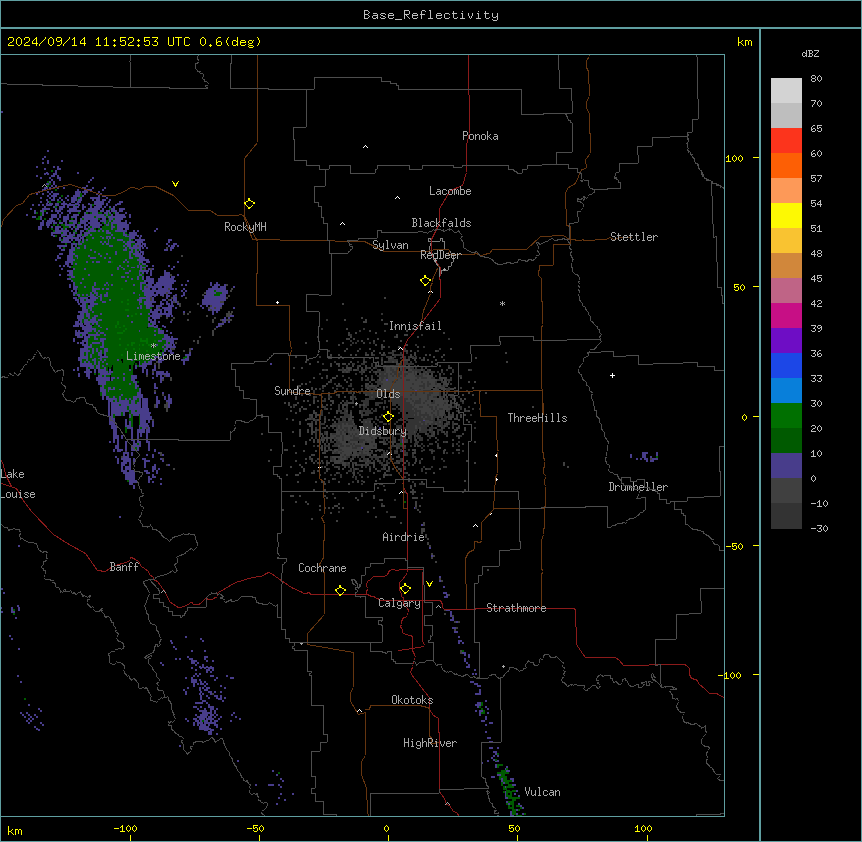Click the Limestone label
Image resolution: width=862 pixels, height=842 pixels.
pyautogui.click(x=153, y=356)
